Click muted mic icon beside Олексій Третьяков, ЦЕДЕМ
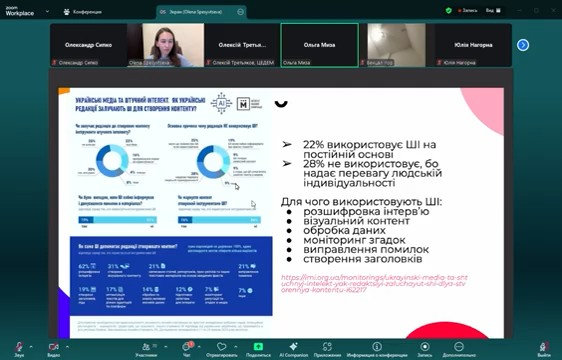The height and width of the screenshot is (360, 562). coord(208,63)
